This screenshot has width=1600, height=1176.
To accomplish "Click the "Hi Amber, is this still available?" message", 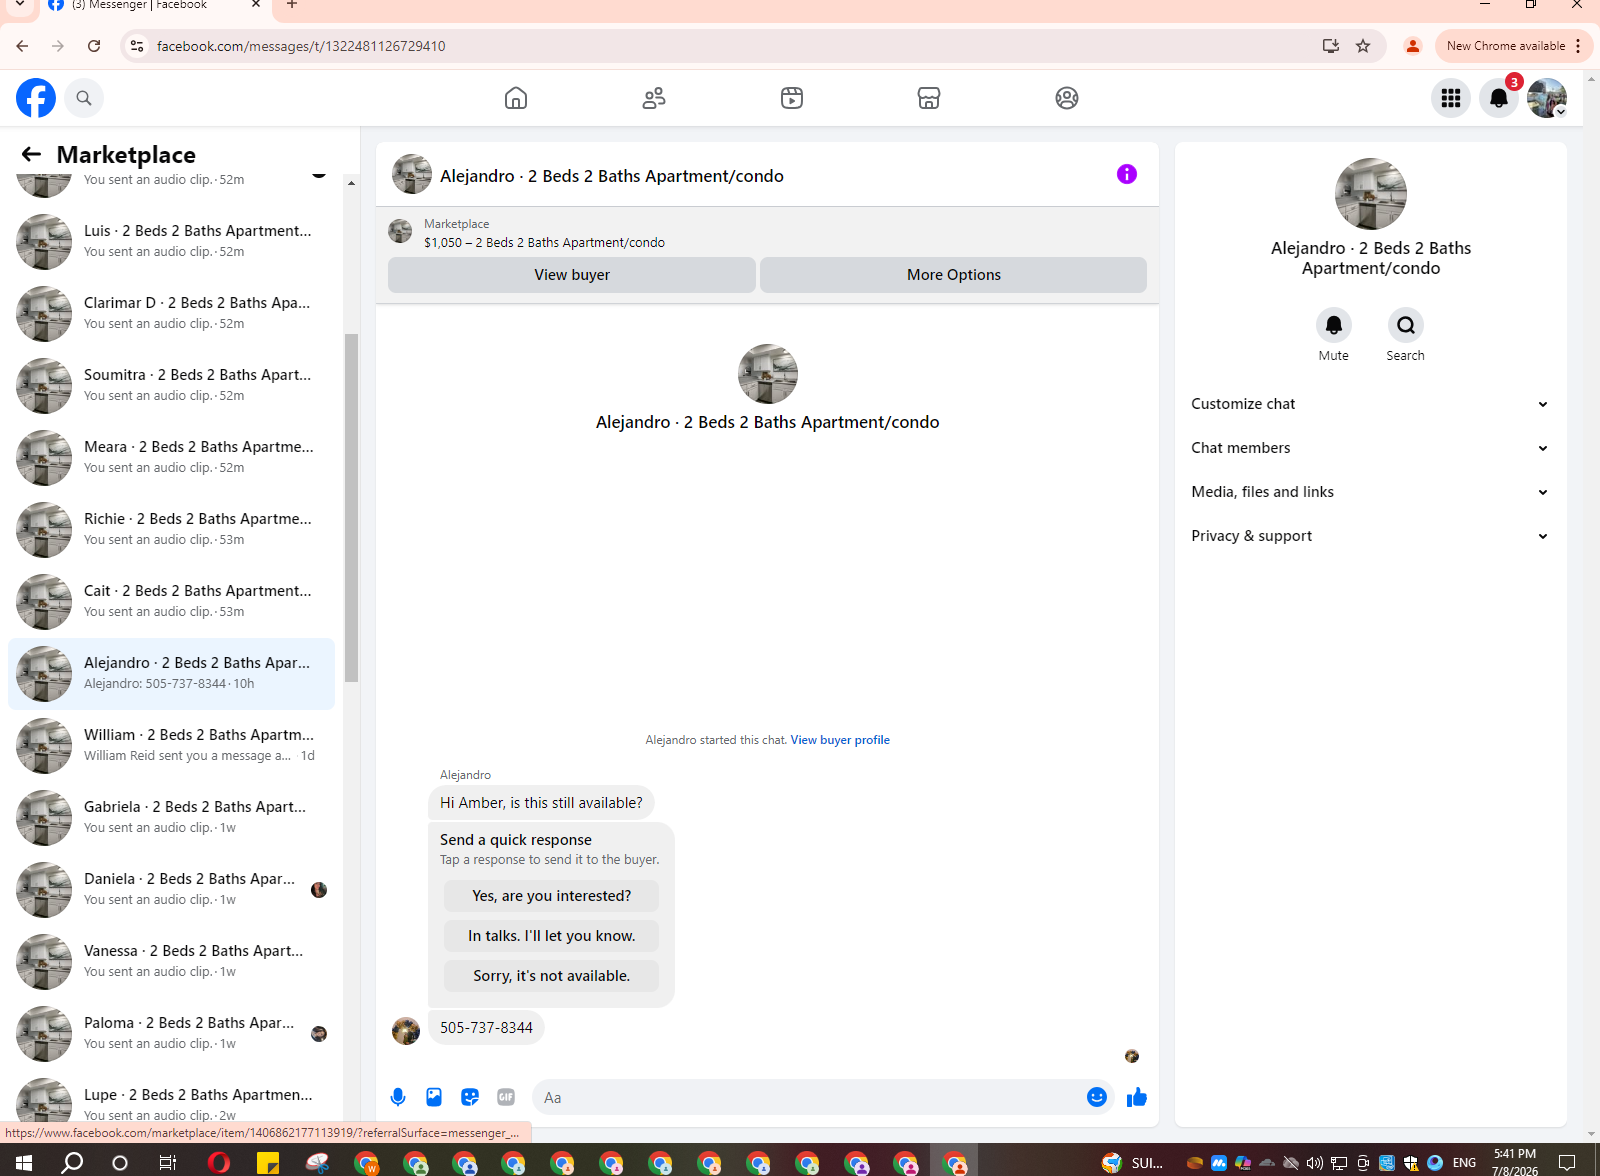I will (x=541, y=803).
